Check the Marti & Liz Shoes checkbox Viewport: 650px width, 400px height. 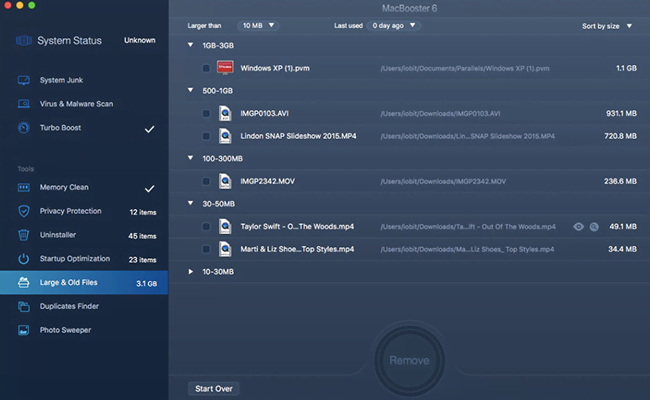tap(206, 249)
